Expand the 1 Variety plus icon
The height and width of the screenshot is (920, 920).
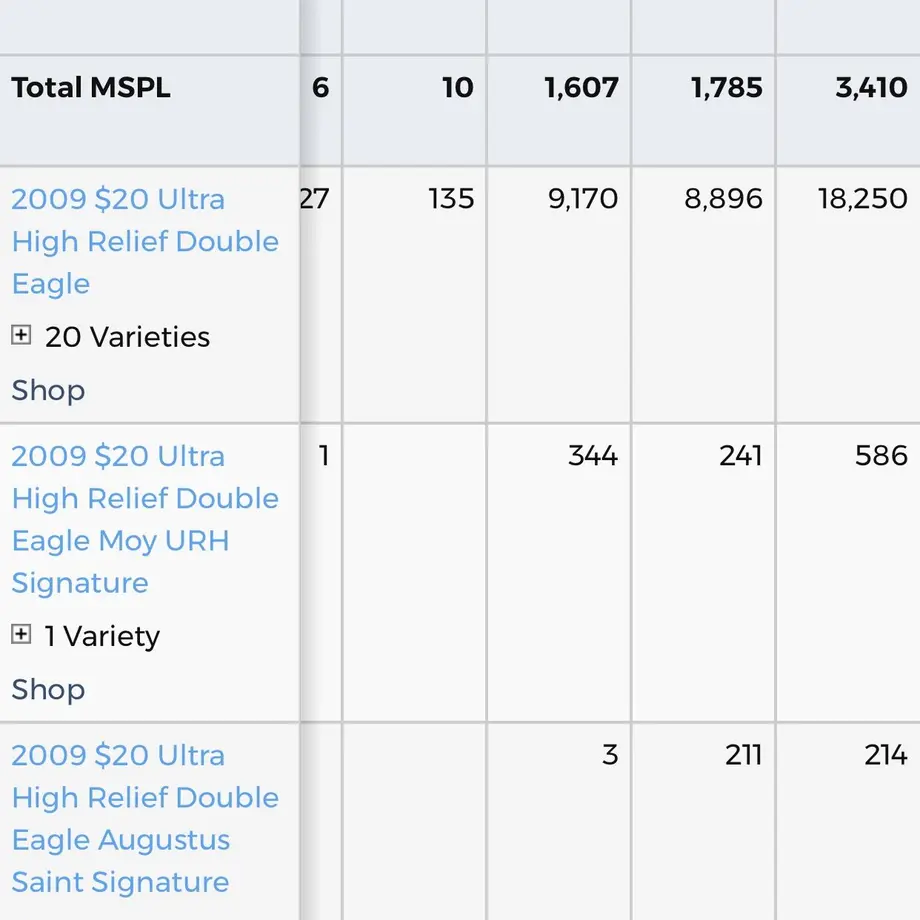click(21, 634)
